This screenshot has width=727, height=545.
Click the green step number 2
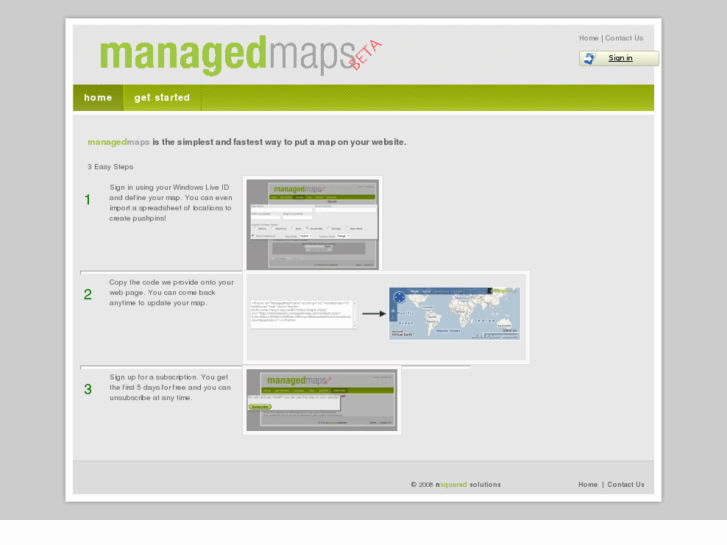88,295
